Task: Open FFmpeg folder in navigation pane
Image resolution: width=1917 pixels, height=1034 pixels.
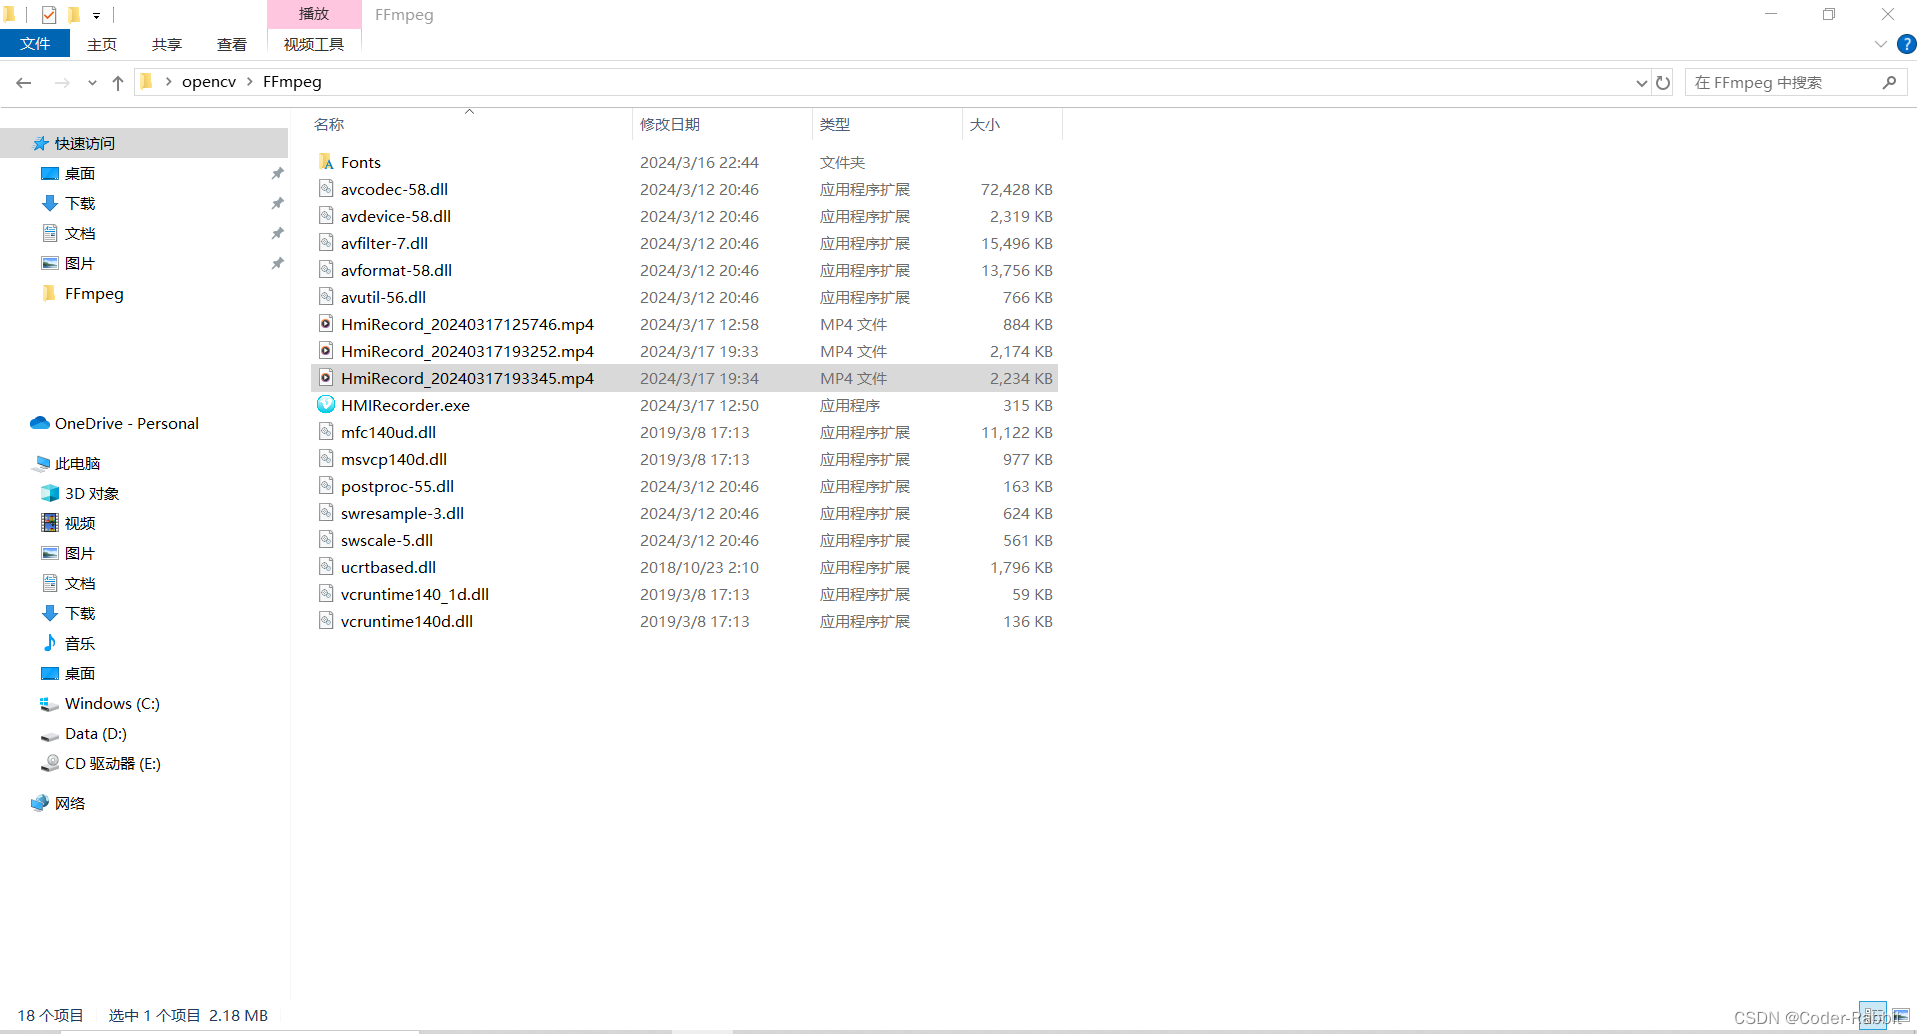Action: [x=94, y=294]
